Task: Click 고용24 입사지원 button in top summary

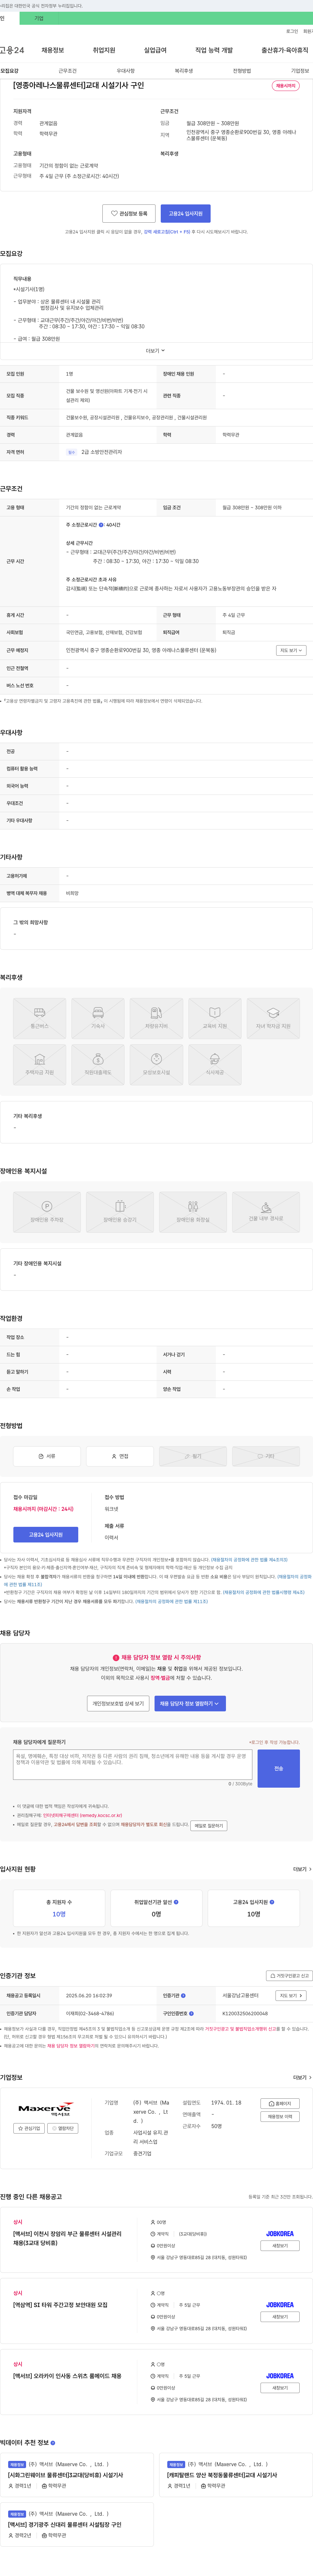Action: click(186, 213)
